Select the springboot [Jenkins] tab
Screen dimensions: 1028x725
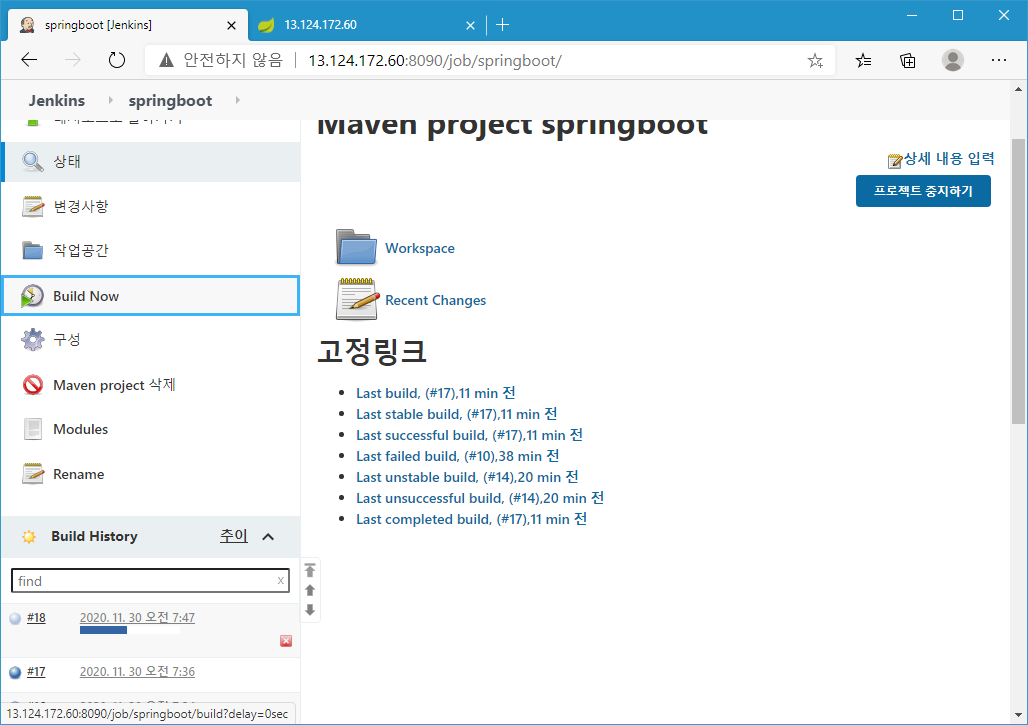point(127,25)
